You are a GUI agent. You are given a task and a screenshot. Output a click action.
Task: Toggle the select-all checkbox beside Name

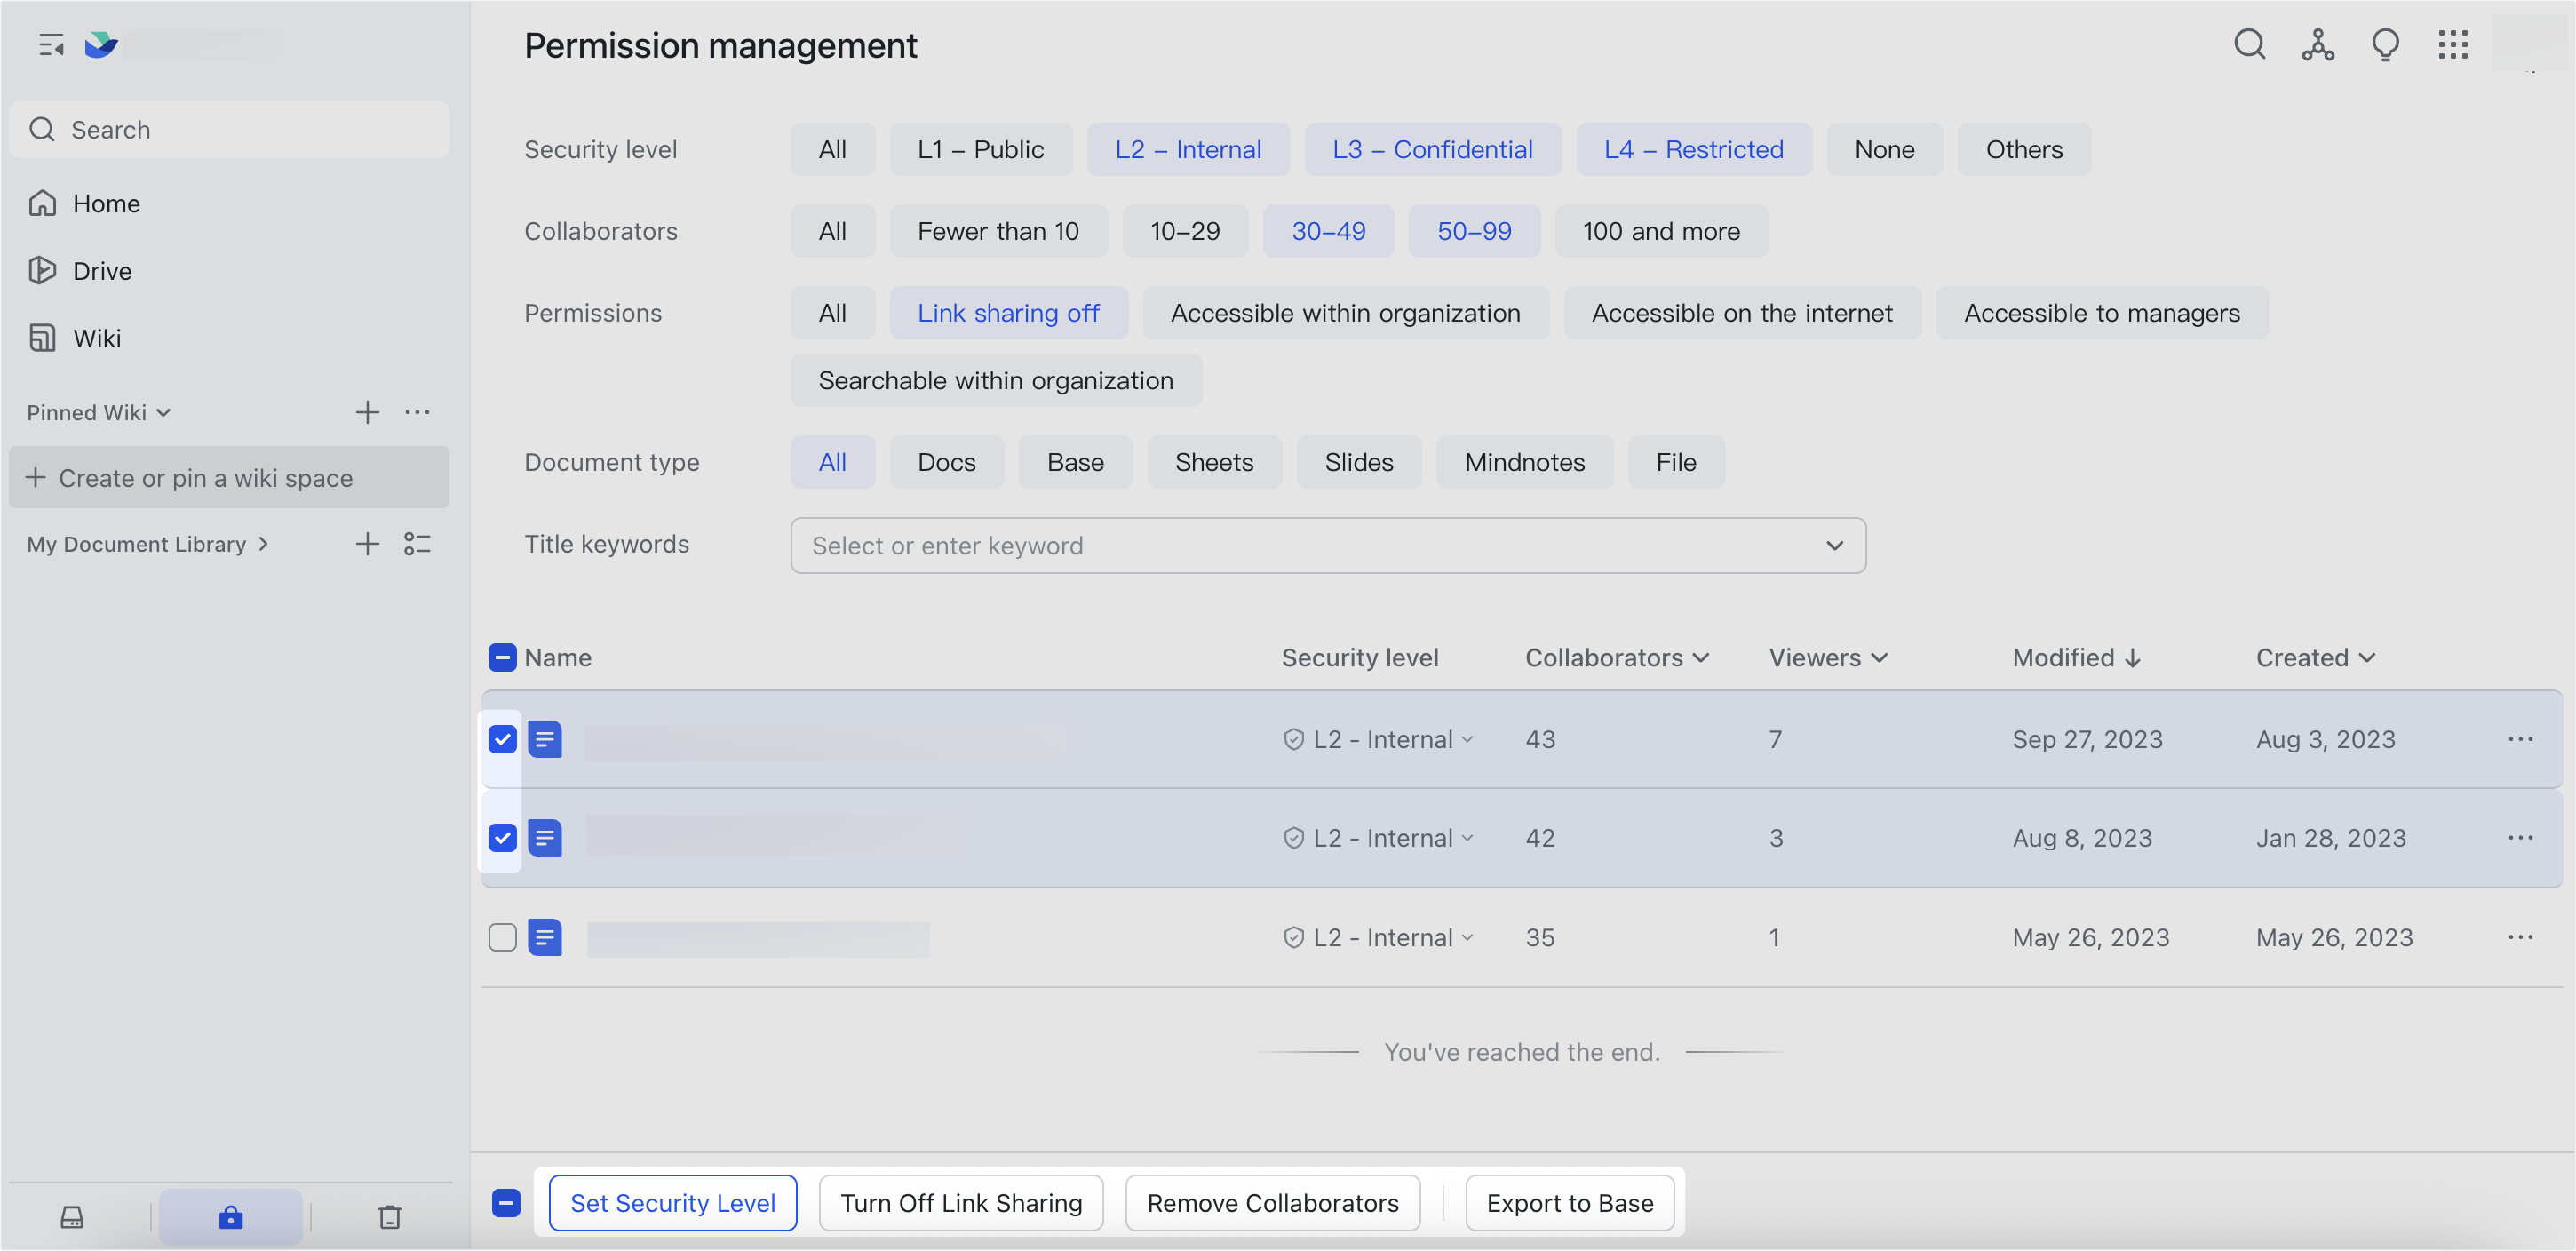pos(502,657)
